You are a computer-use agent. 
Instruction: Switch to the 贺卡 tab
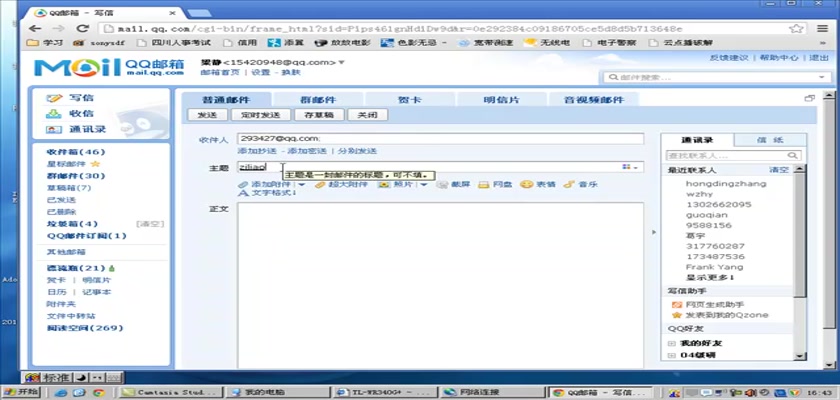click(410, 100)
